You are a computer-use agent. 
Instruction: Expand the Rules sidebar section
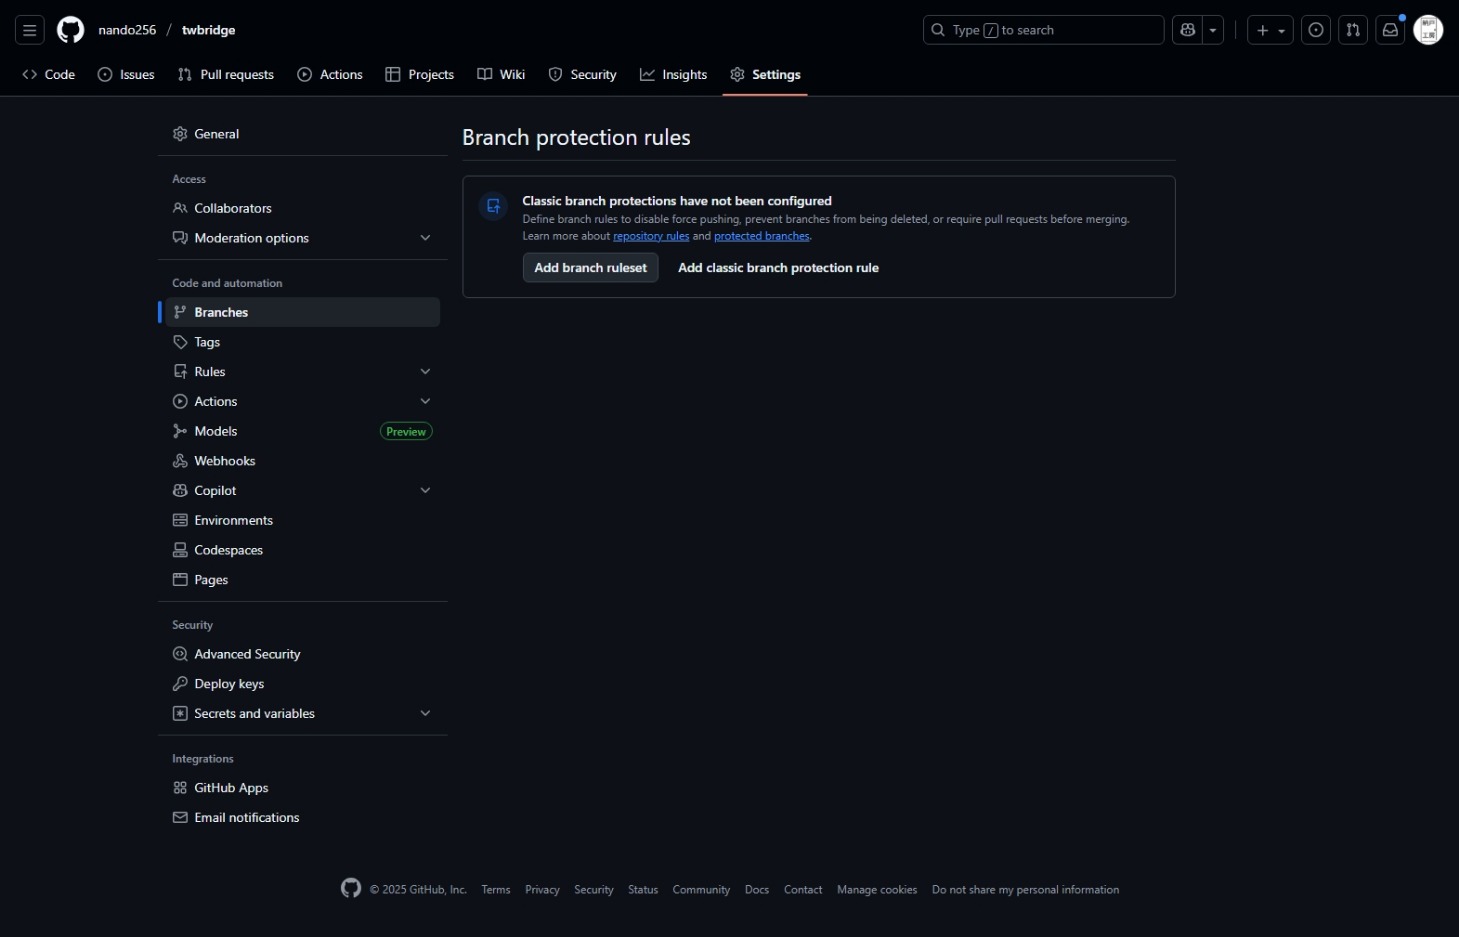425,372
